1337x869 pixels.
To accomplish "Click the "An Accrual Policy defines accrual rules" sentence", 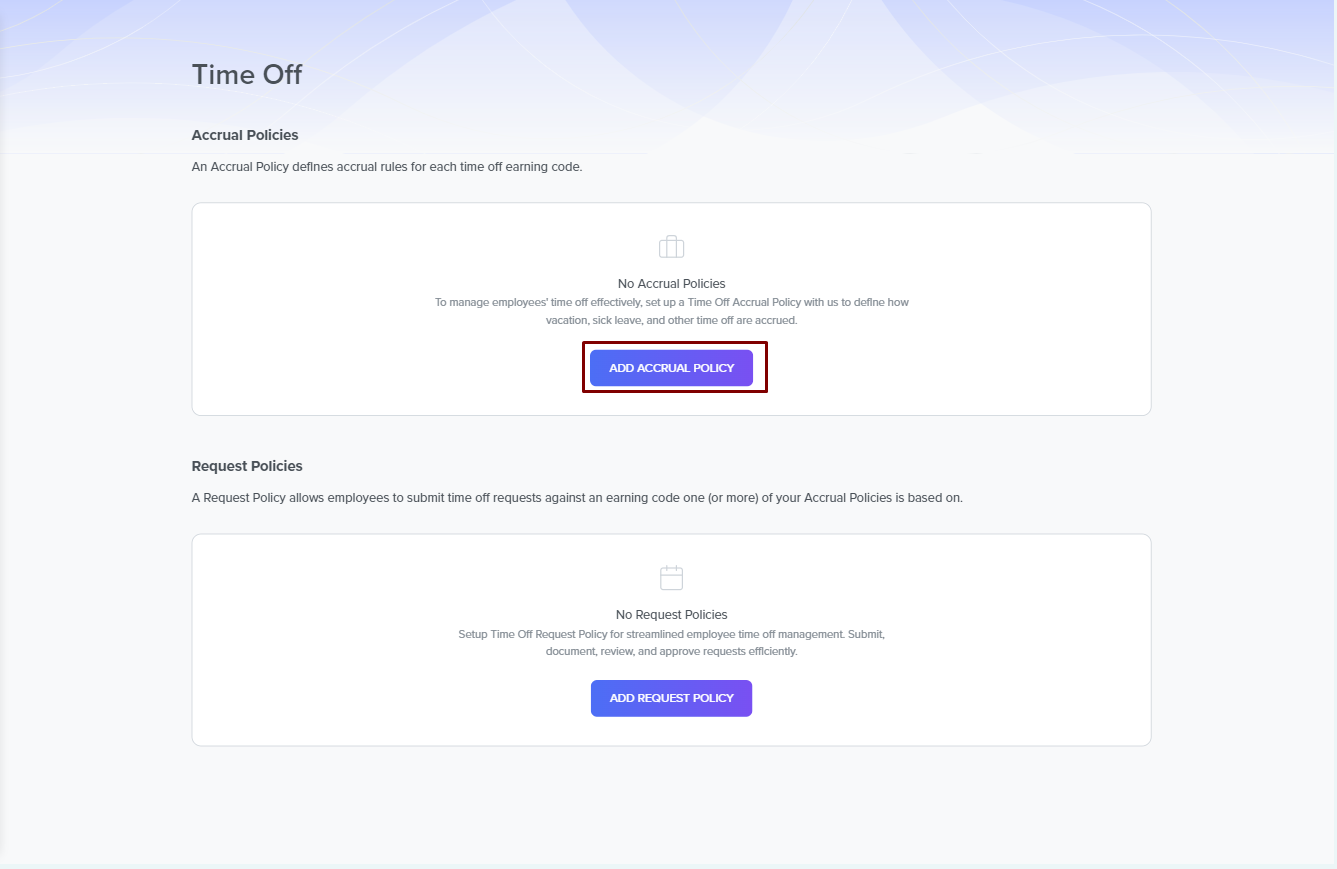I will pos(386,167).
